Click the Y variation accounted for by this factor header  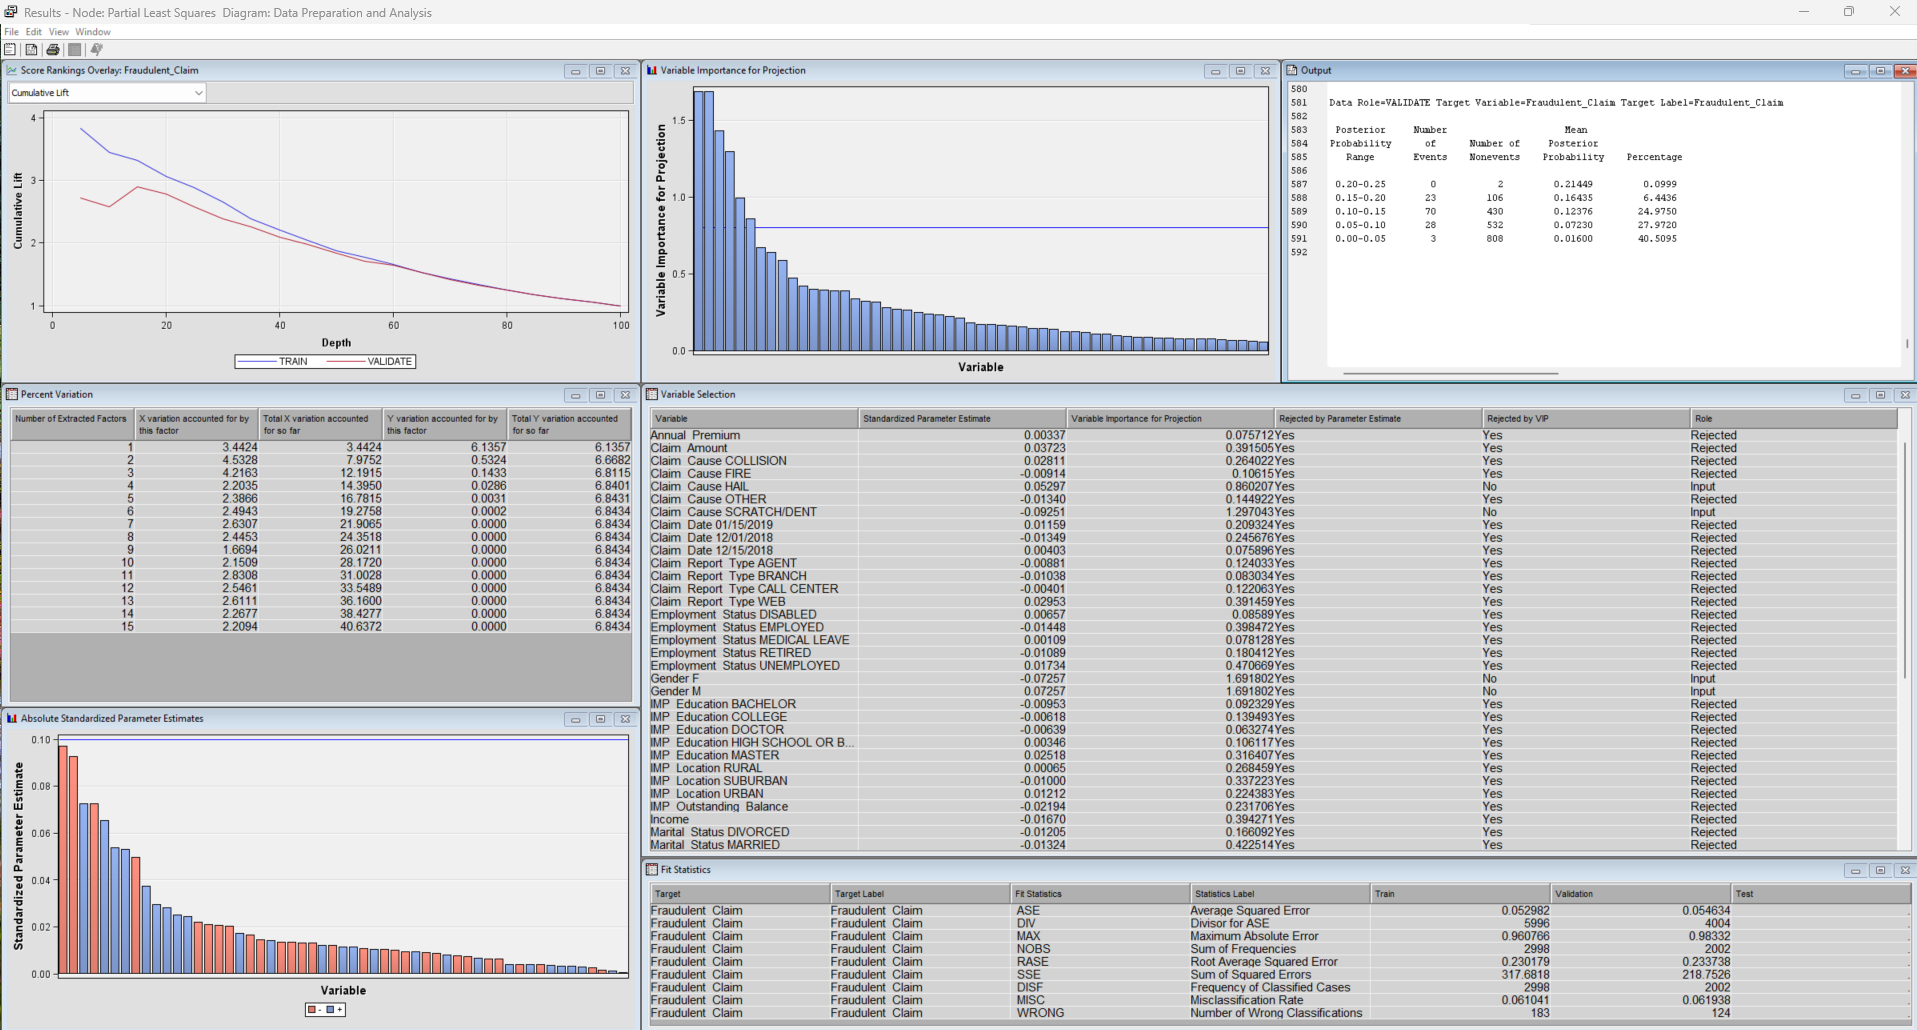tap(445, 424)
